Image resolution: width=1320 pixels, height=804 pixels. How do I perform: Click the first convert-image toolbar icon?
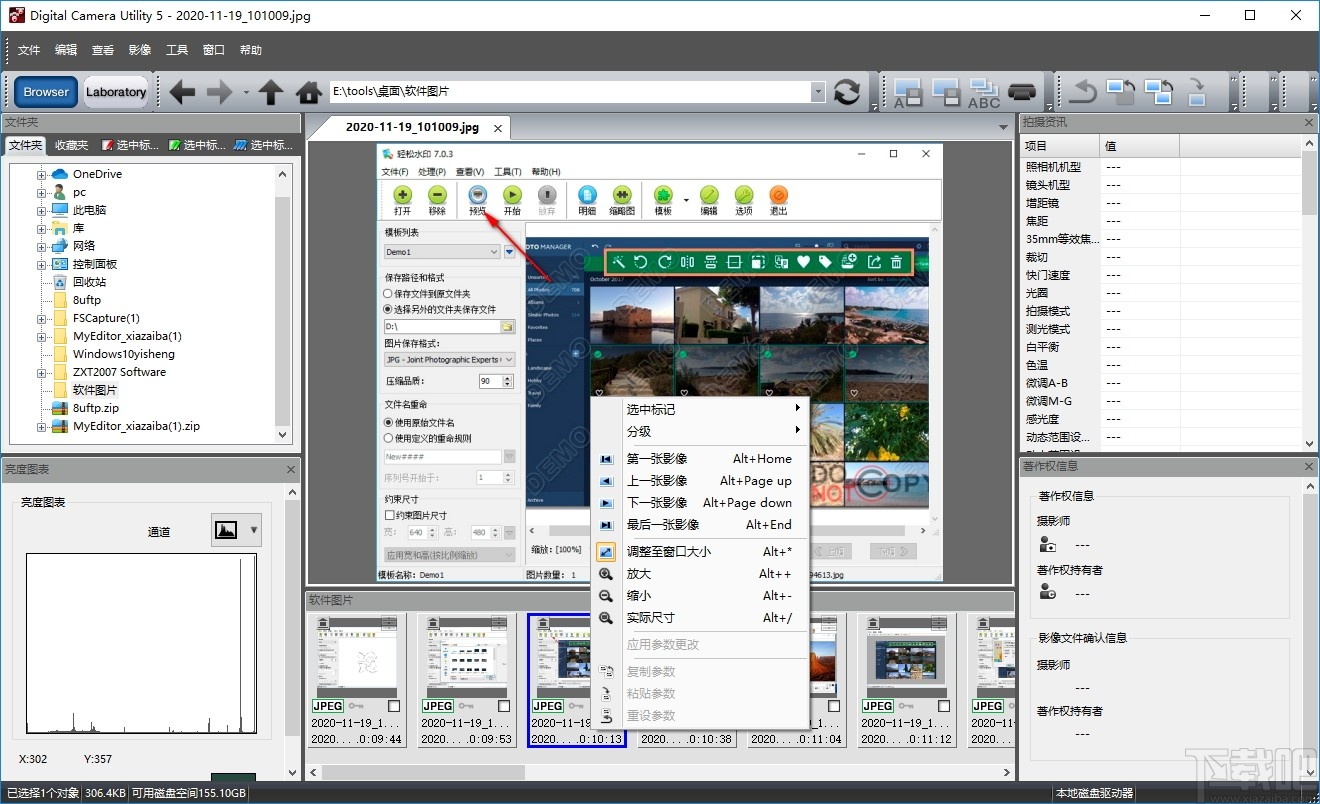click(x=908, y=92)
